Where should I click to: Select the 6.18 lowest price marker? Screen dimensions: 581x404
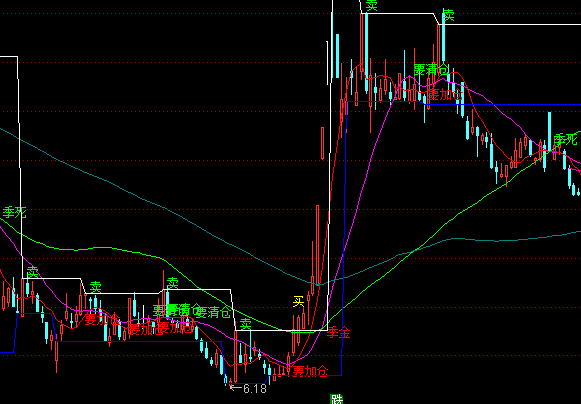(248, 388)
